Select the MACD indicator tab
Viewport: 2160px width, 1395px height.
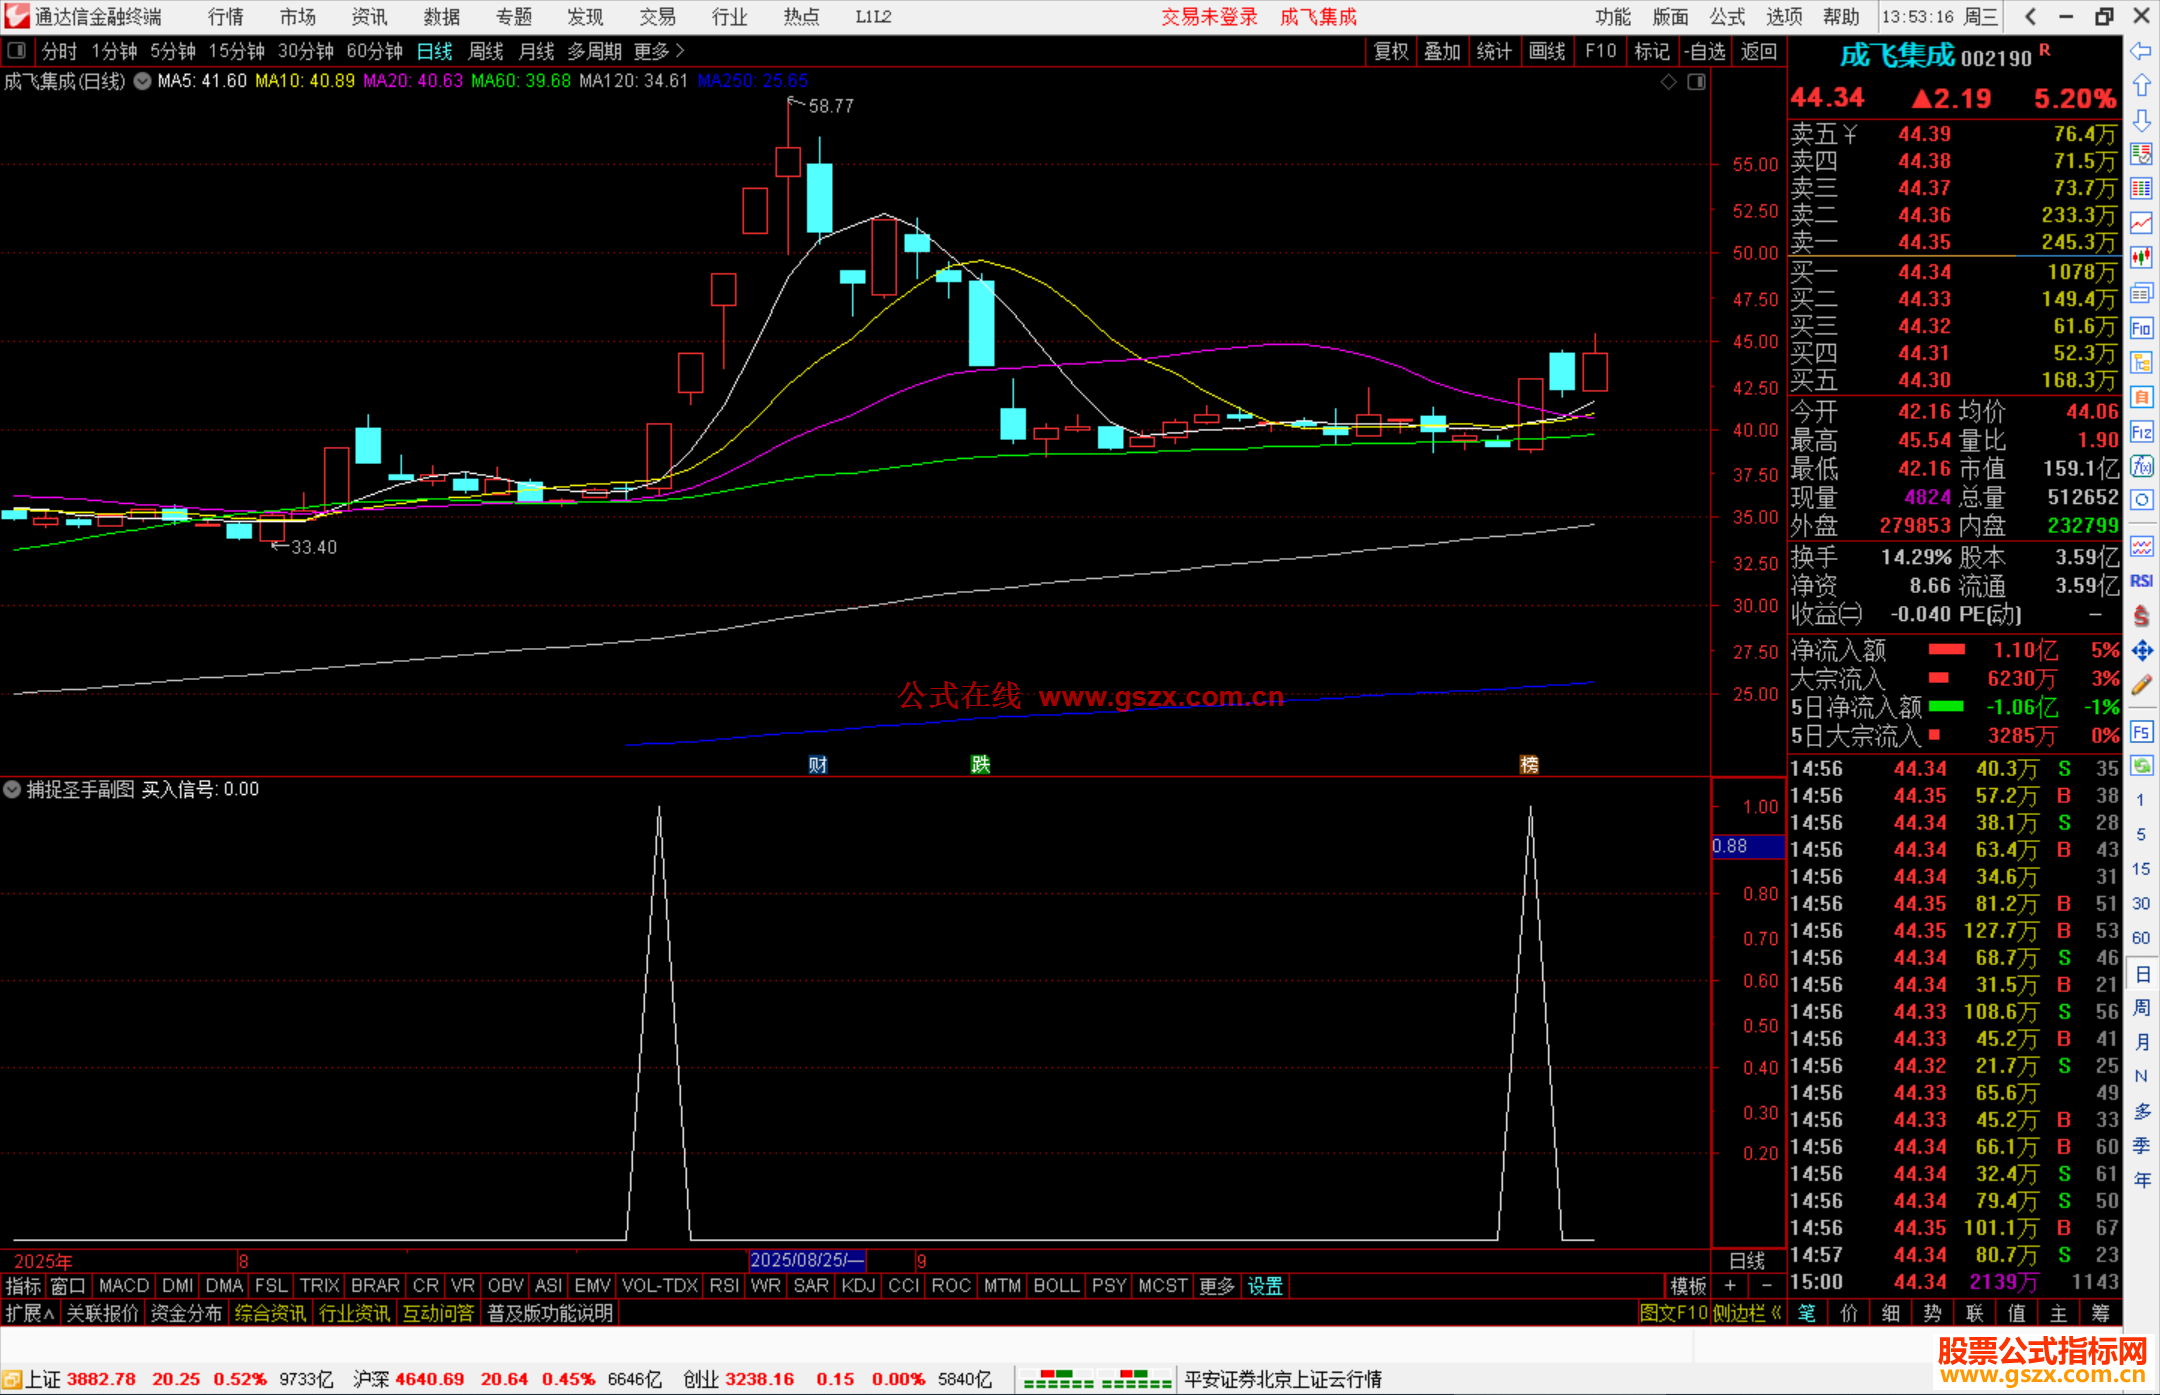tap(124, 1286)
